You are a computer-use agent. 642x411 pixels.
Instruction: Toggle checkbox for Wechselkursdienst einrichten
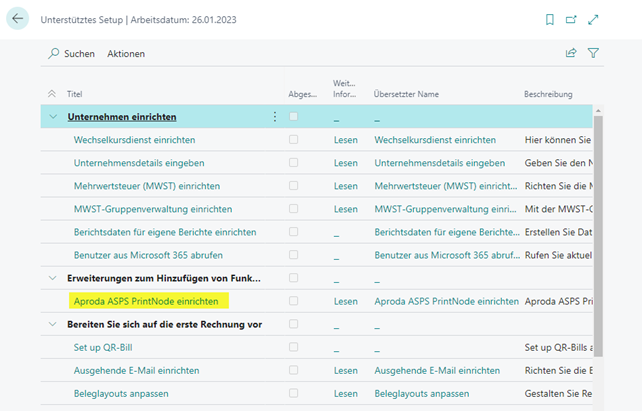[x=293, y=140]
